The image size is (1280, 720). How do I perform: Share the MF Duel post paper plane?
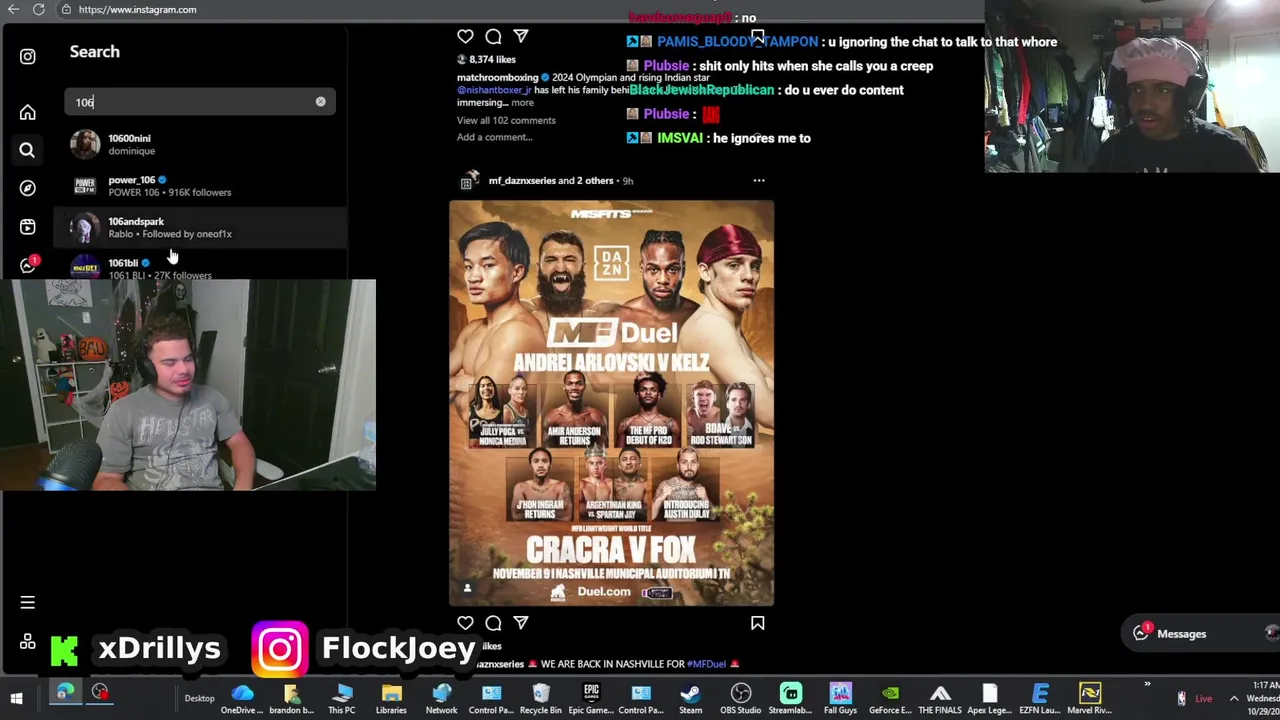tap(521, 623)
